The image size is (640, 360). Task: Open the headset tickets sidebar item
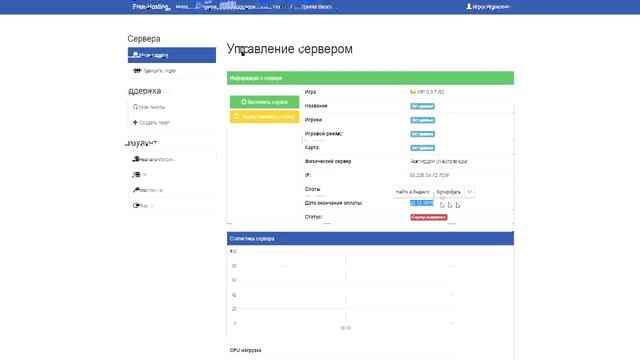(x=172, y=107)
